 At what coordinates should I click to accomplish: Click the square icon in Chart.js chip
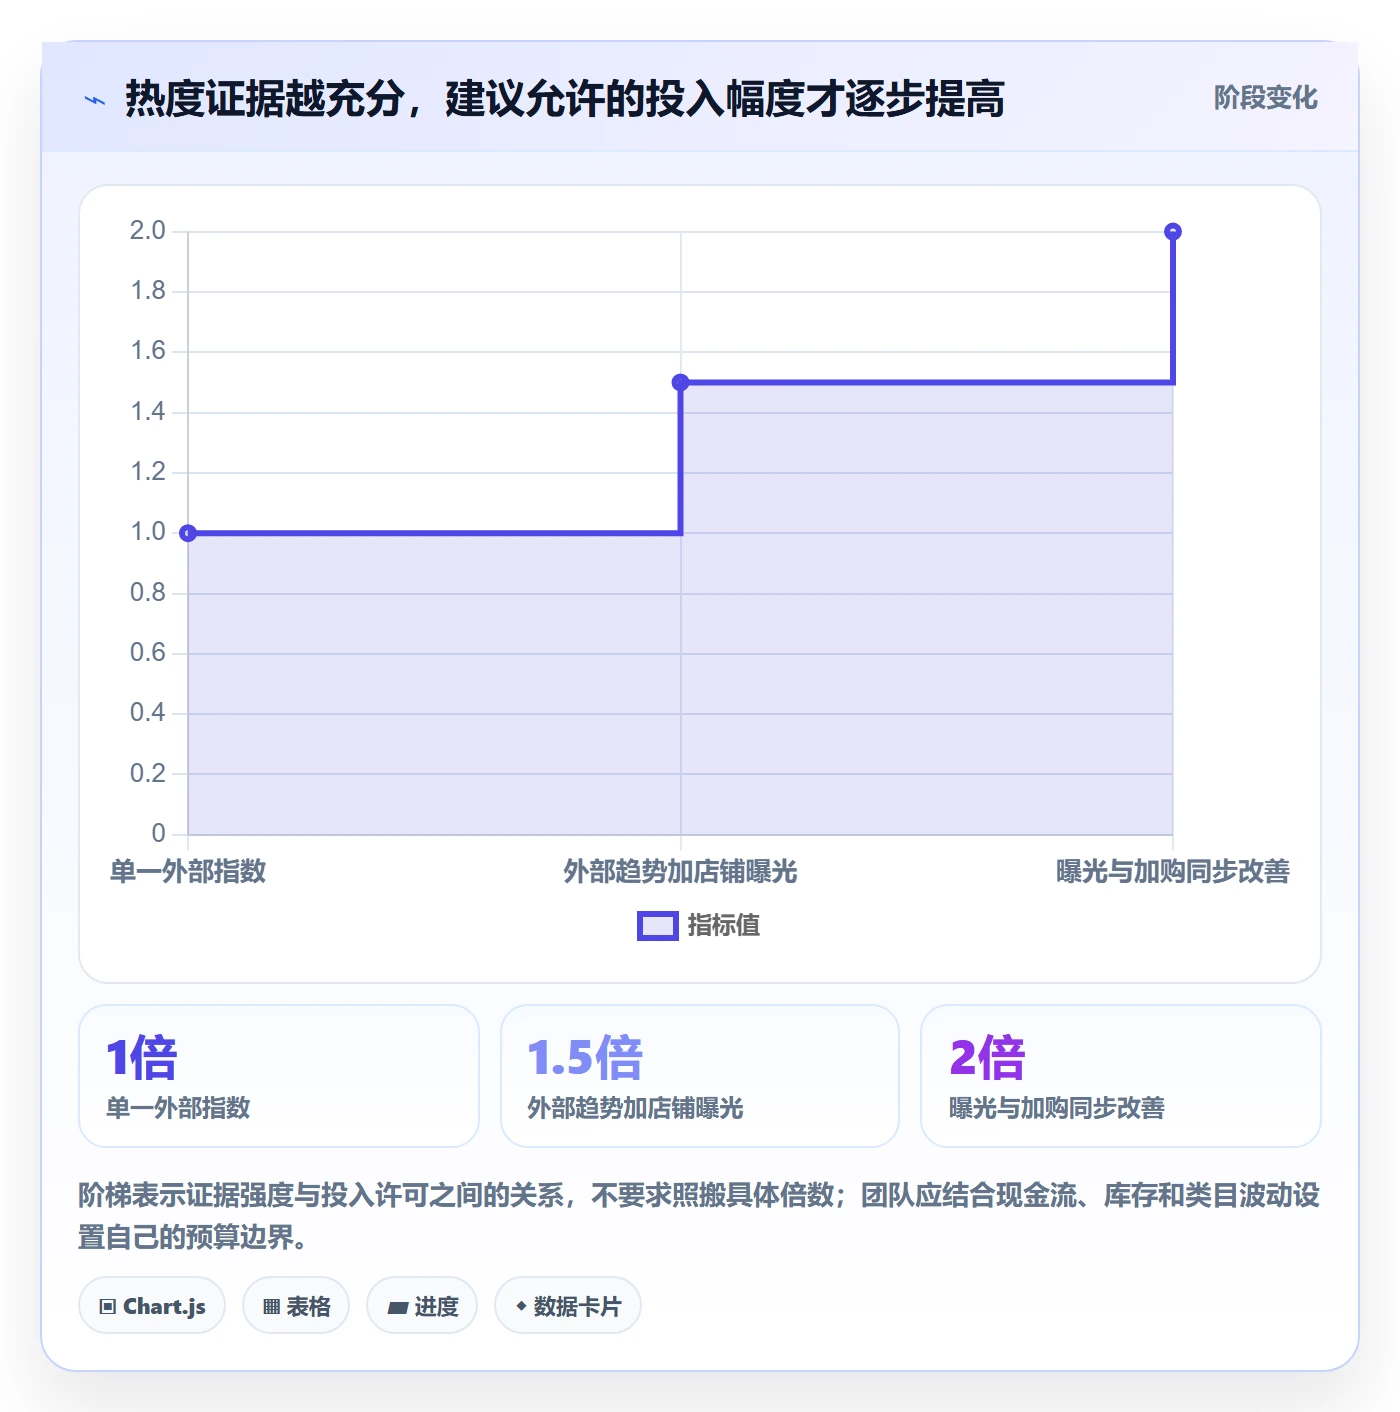pos(108,1306)
